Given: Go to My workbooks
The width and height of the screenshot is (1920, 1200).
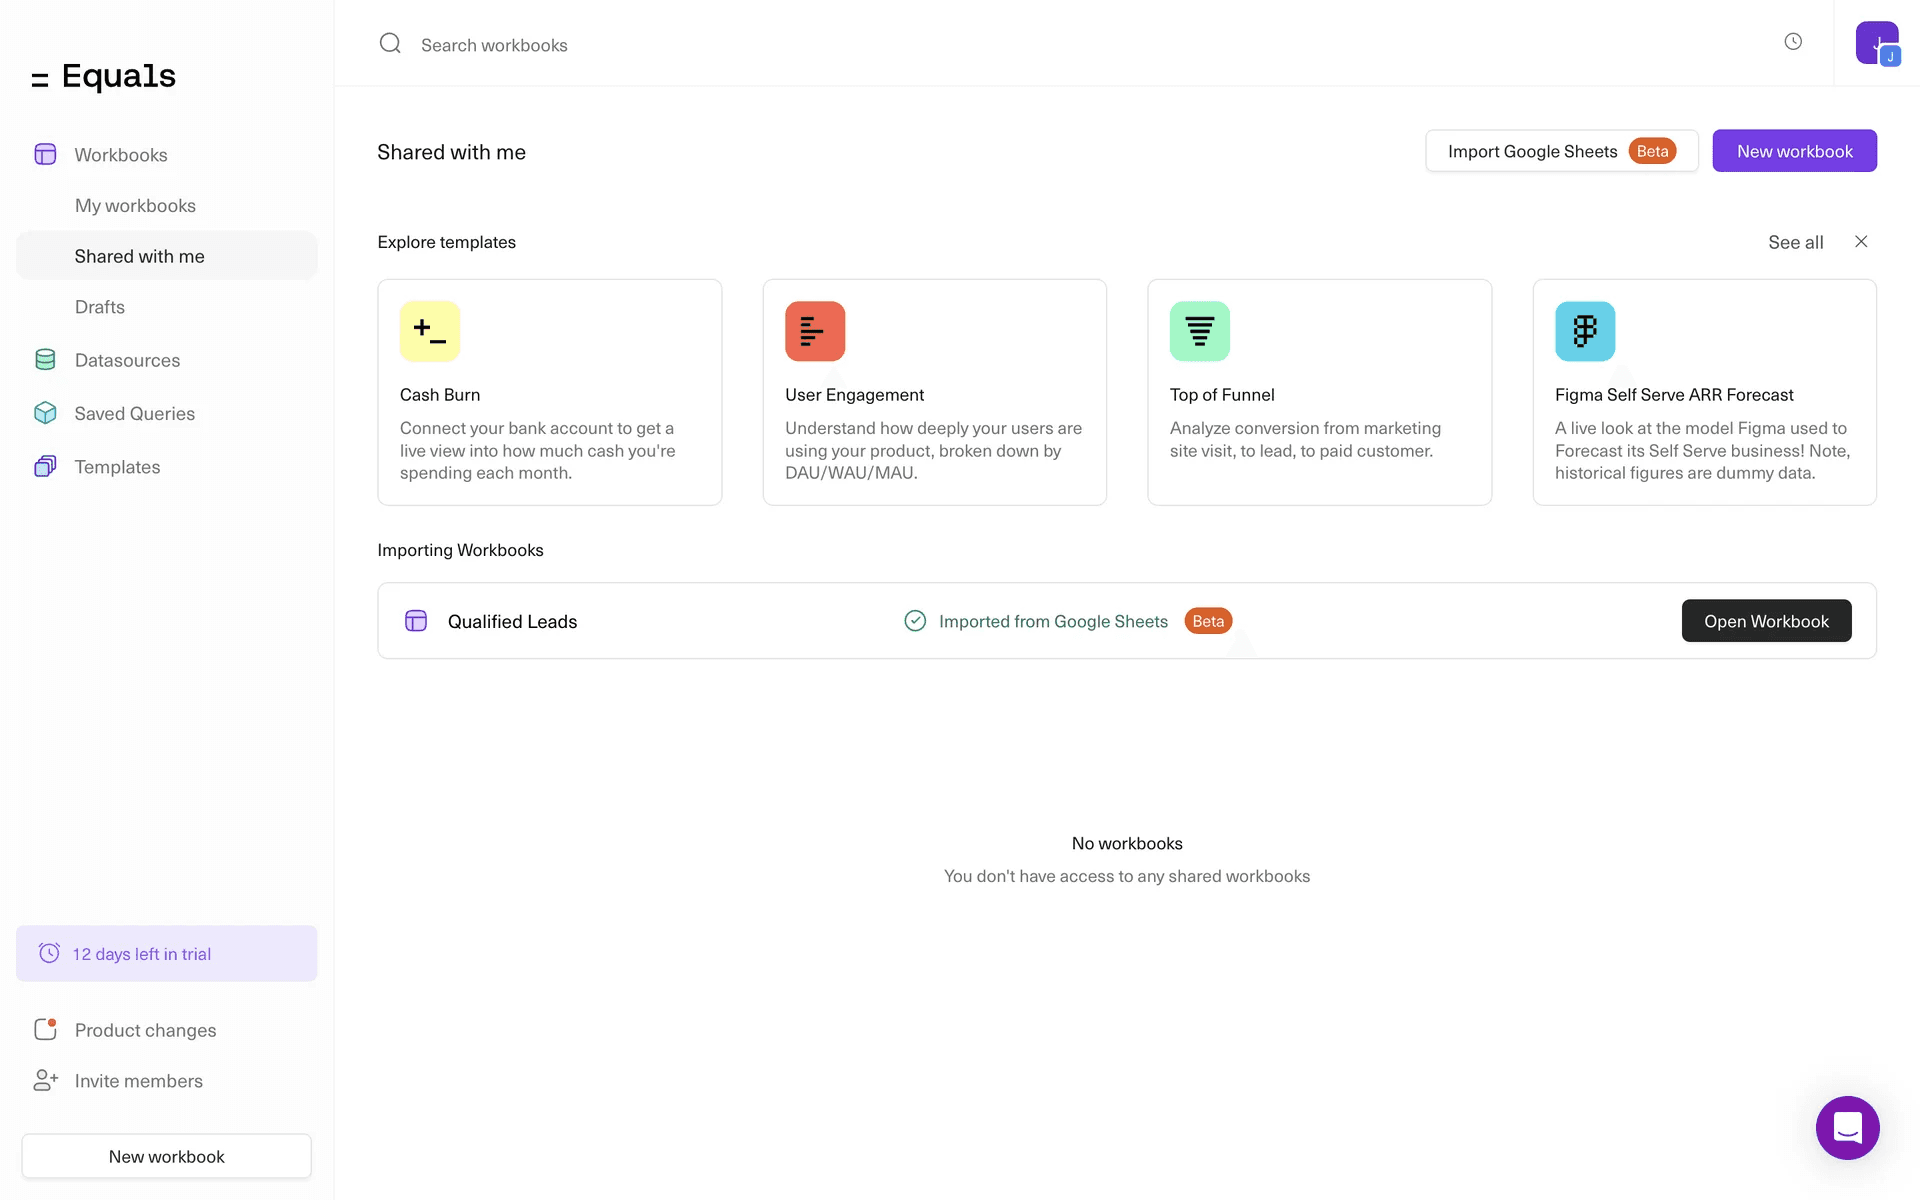Looking at the screenshot, I should pos(135,205).
